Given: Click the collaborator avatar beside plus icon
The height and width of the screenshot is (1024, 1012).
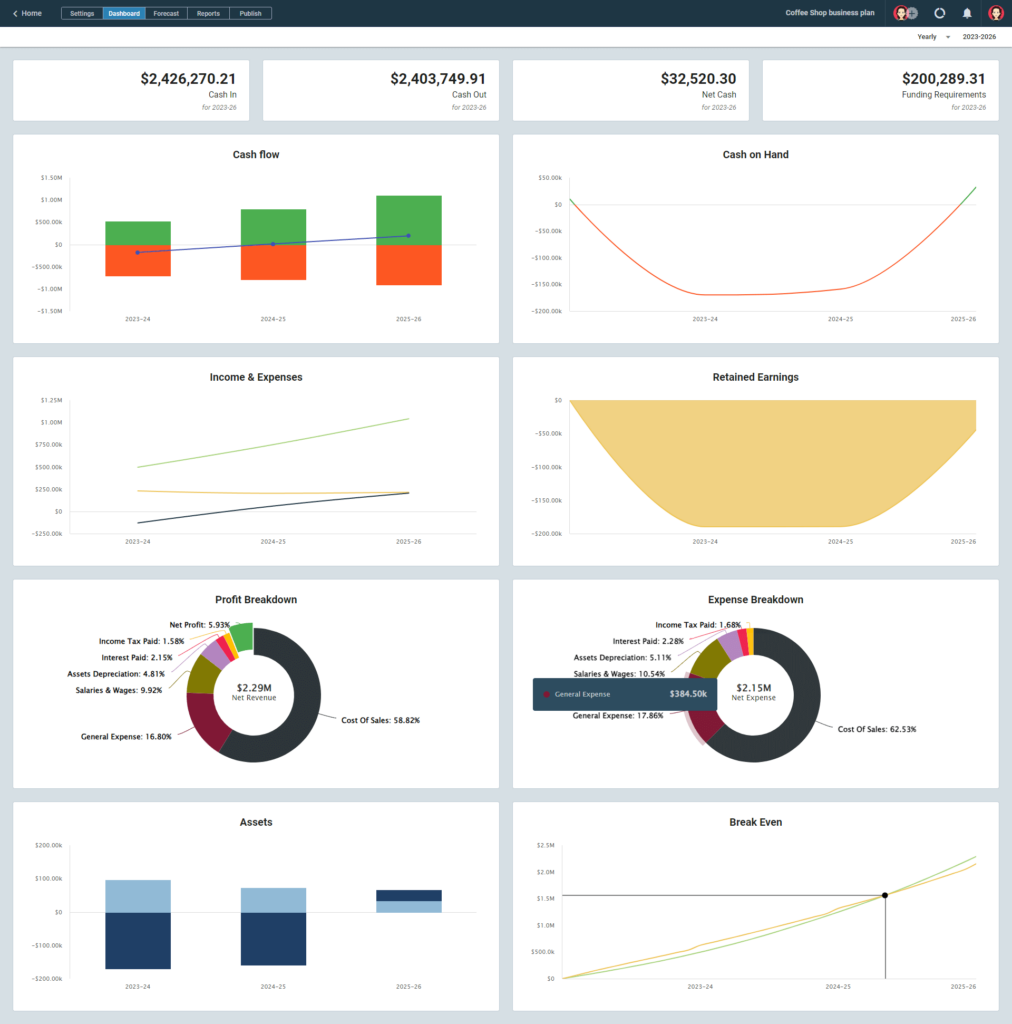Looking at the screenshot, I should [x=900, y=13].
